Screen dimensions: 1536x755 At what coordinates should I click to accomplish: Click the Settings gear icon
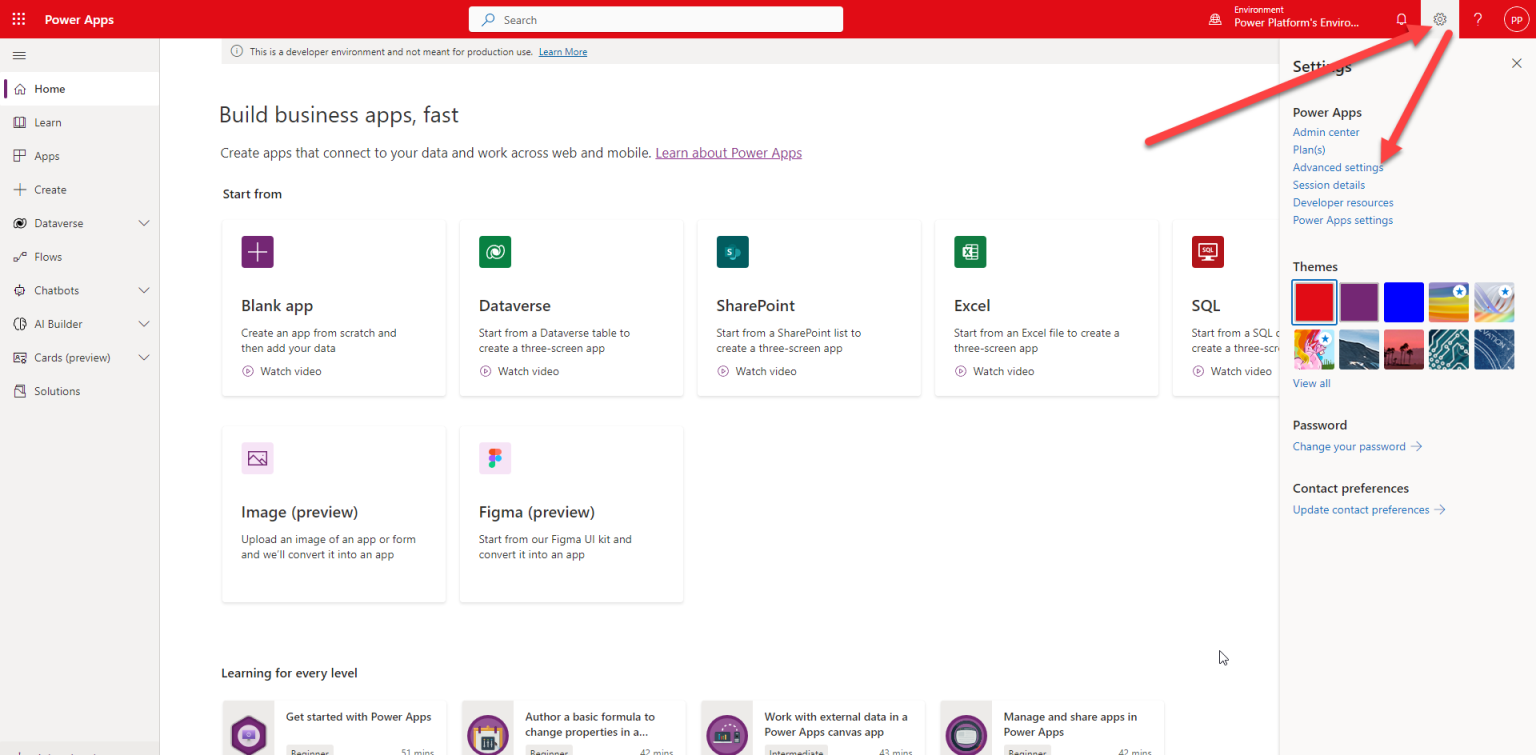point(1440,19)
